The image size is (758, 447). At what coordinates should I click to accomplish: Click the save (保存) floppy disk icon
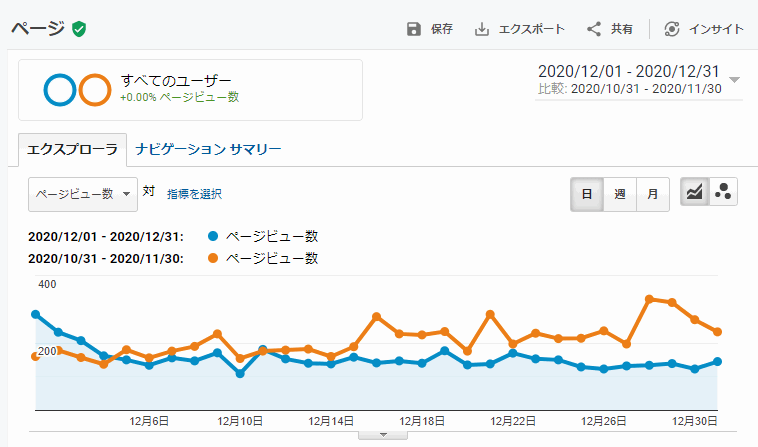pos(414,29)
